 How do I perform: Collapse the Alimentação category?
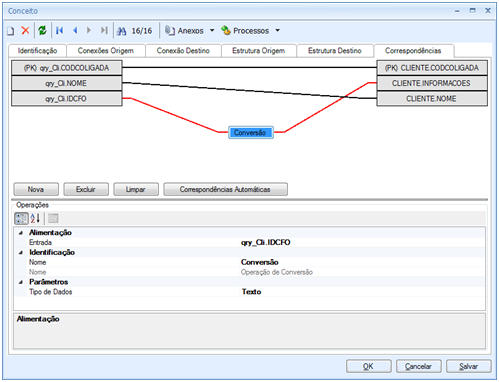pyautogui.click(x=21, y=233)
